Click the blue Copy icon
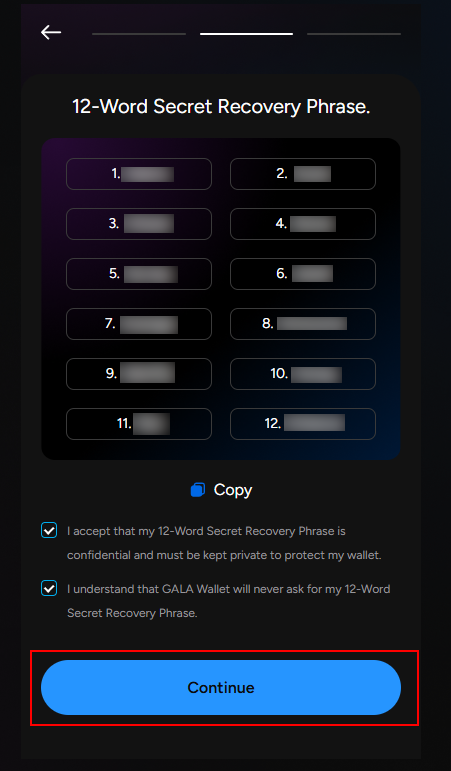451x771 pixels. pyautogui.click(x=198, y=490)
